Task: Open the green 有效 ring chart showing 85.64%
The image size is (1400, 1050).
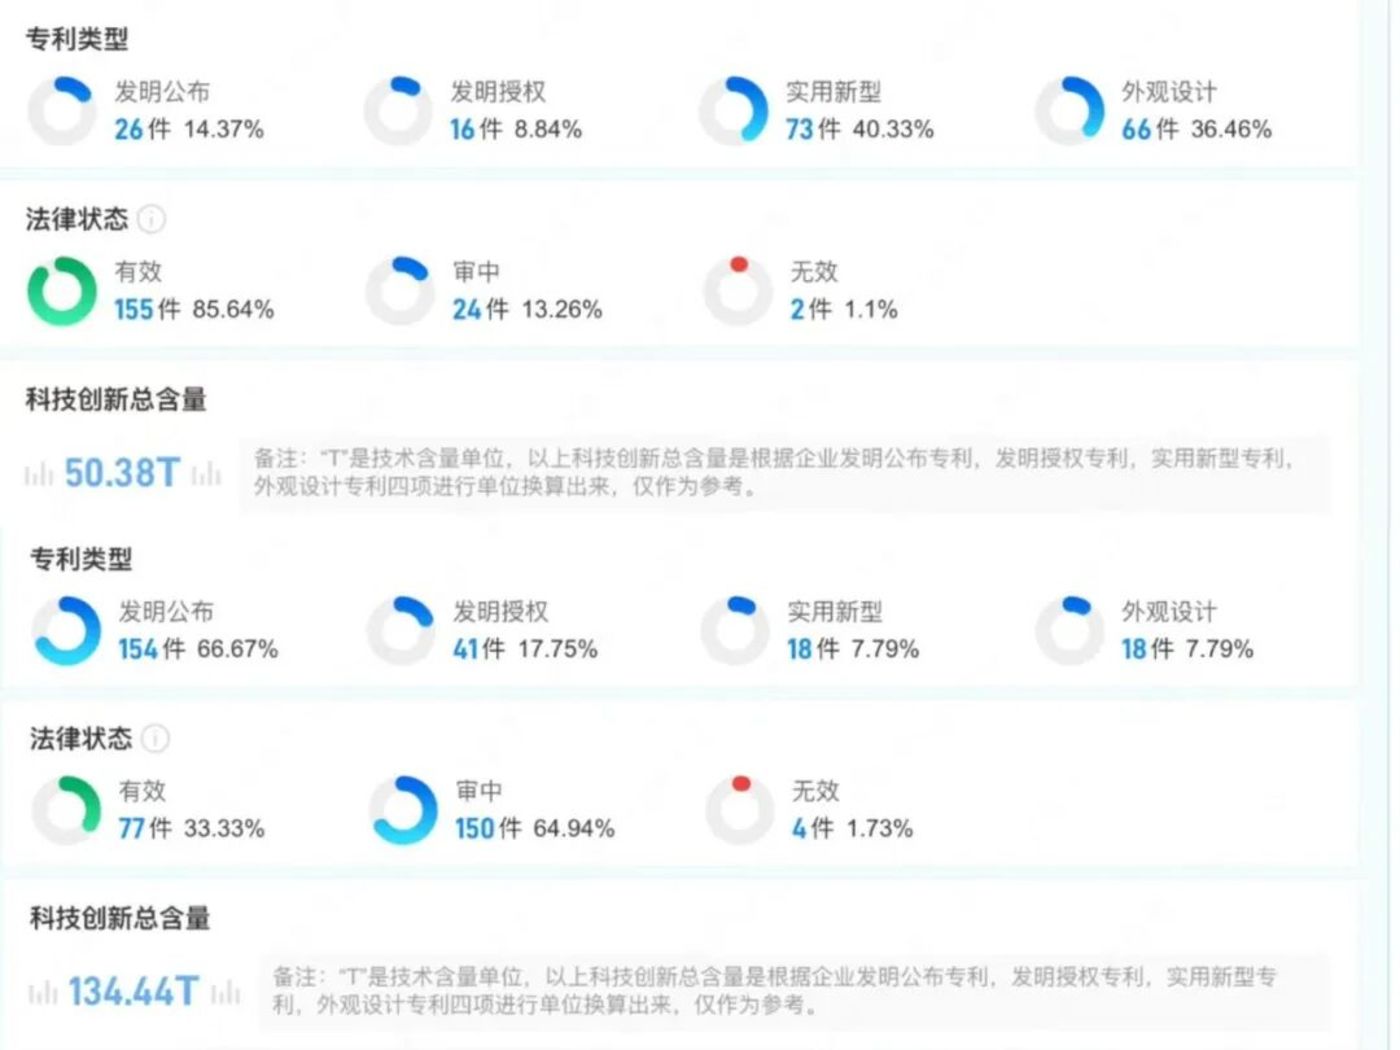Action: pos(62,289)
